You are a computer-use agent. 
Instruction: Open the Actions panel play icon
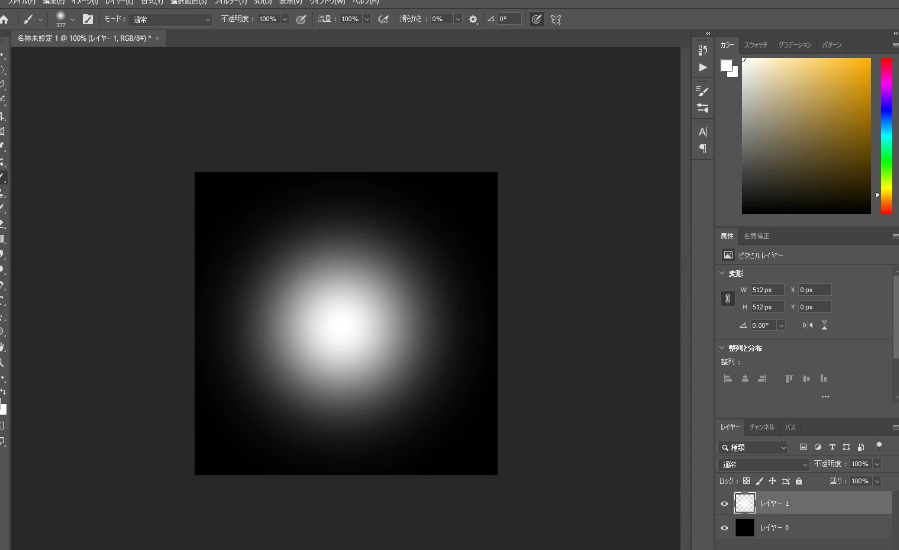coord(703,67)
